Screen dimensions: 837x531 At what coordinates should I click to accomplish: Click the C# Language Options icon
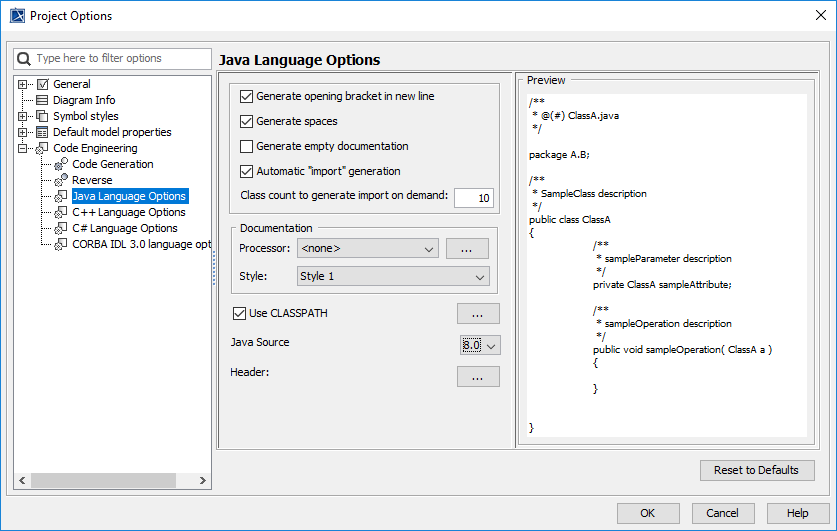click(61, 228)
